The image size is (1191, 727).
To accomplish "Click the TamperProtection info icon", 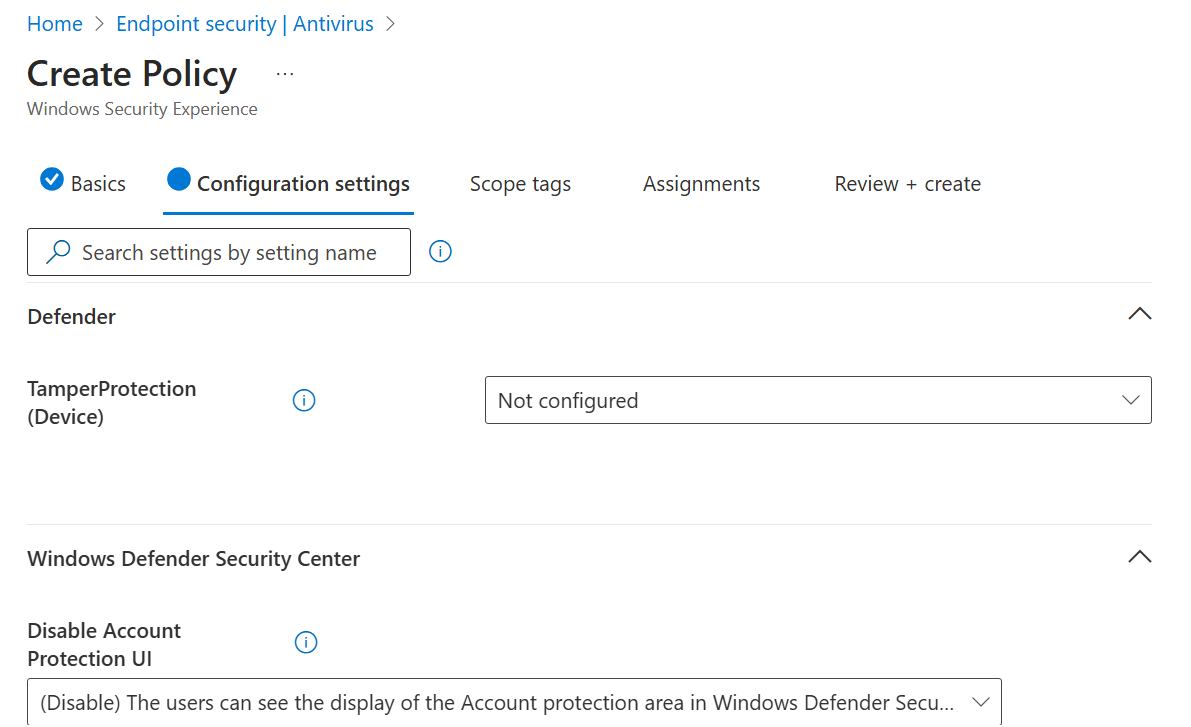I will 304,400.
